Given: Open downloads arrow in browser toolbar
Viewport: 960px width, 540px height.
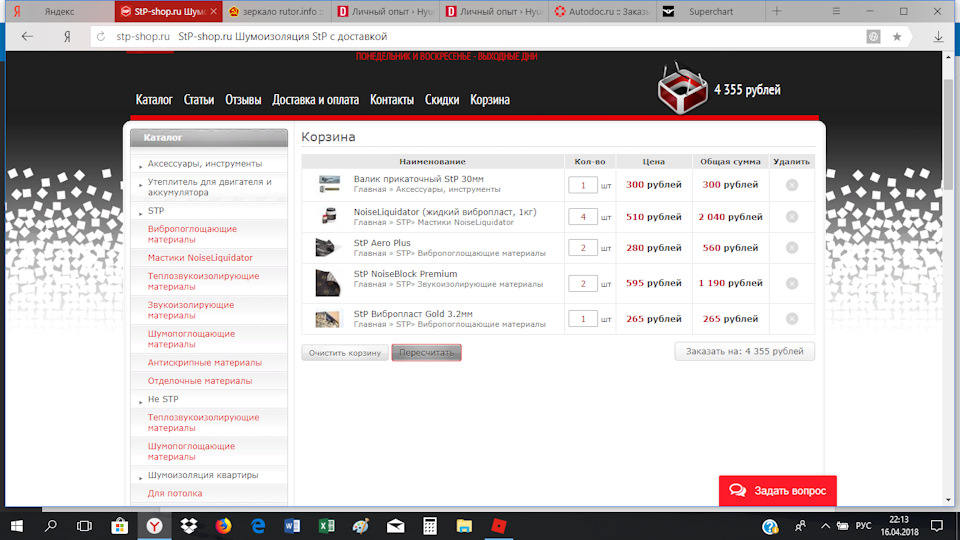Looking at the screenshot, I should click(938, 37).
